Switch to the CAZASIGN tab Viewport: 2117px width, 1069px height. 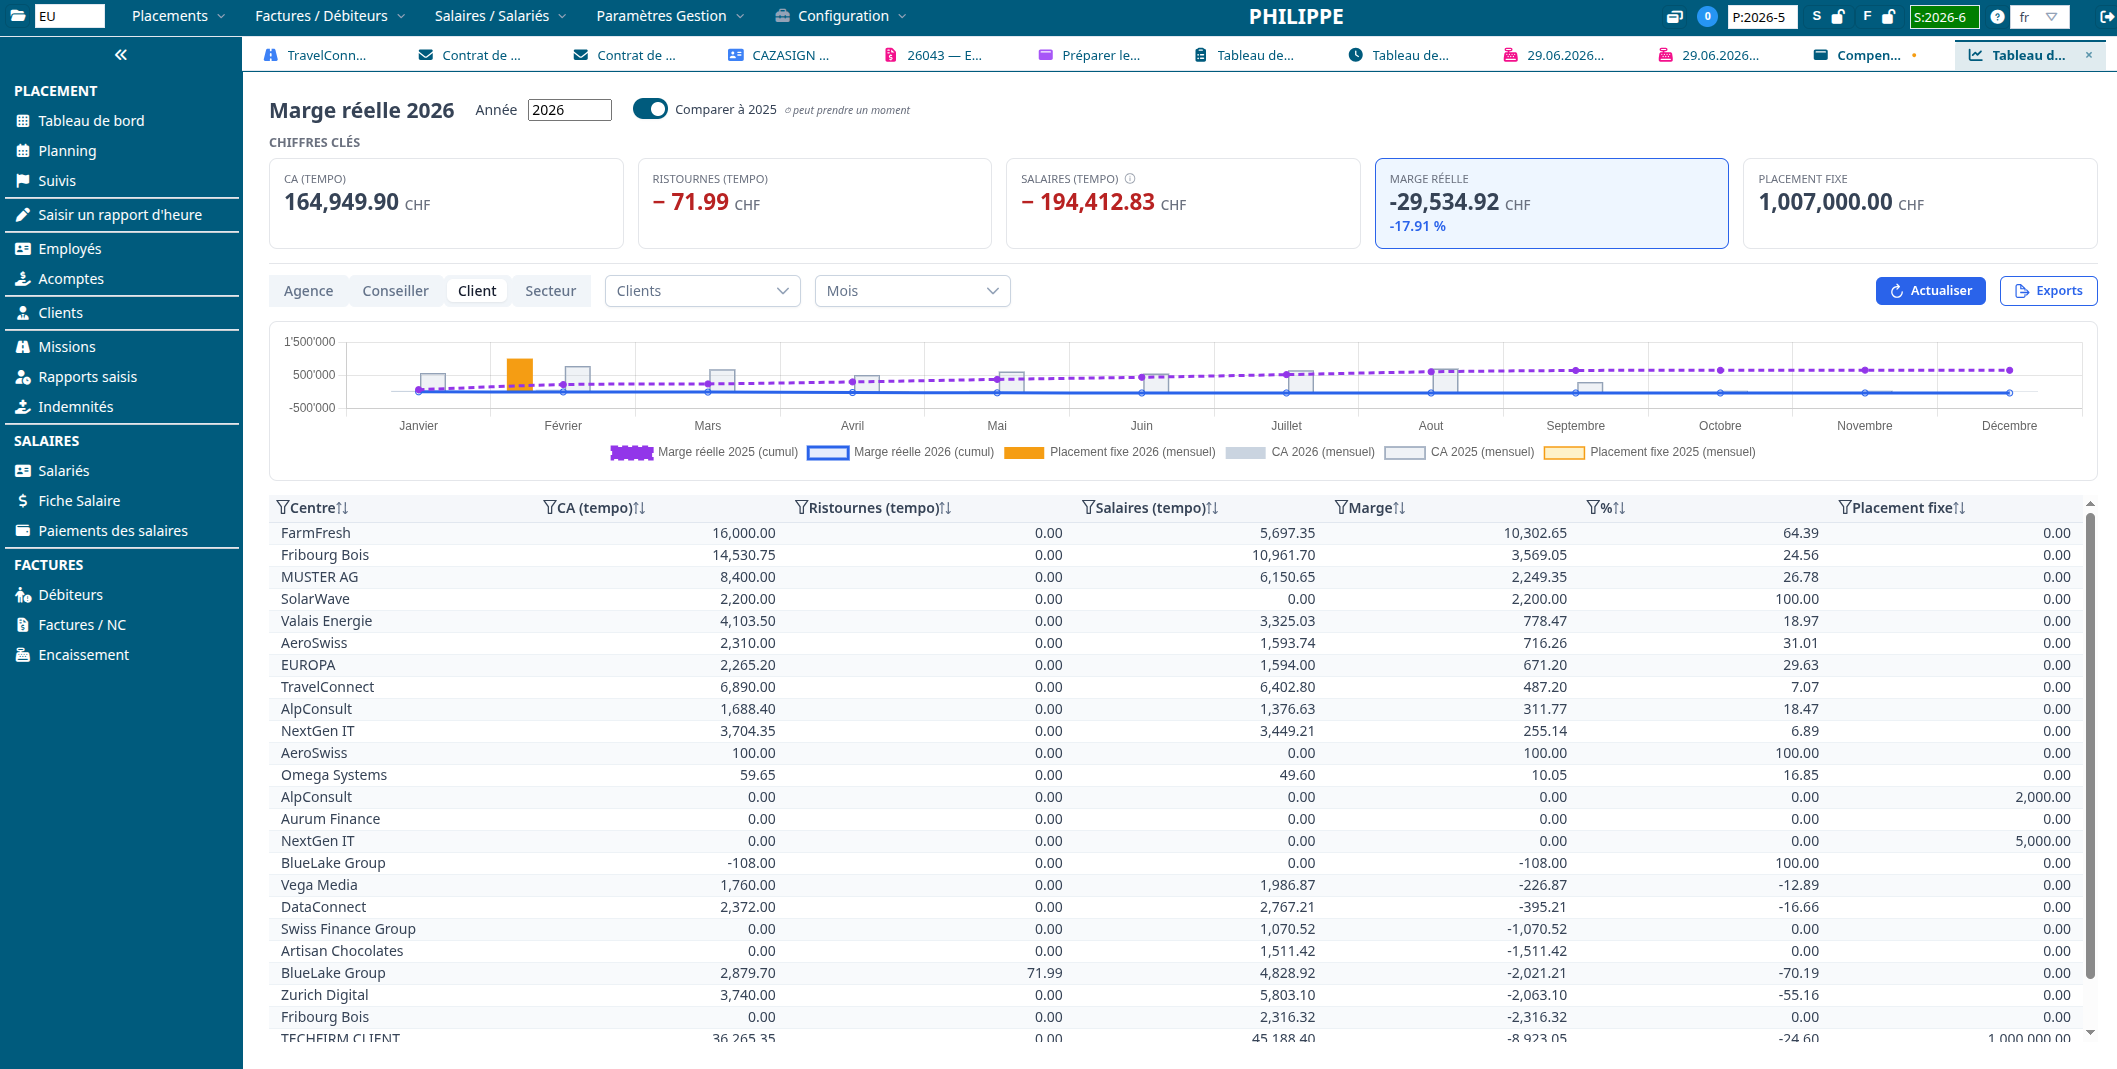780,55
